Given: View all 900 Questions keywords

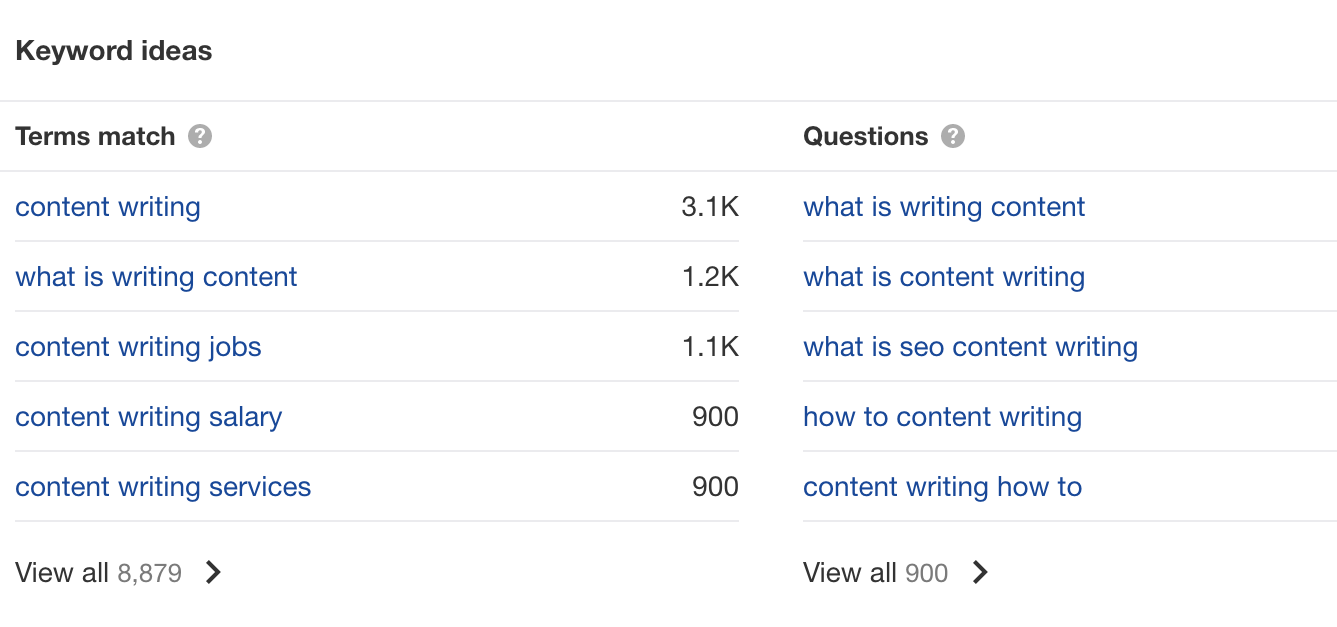Looking at the screenshot, I should point(875,573).
